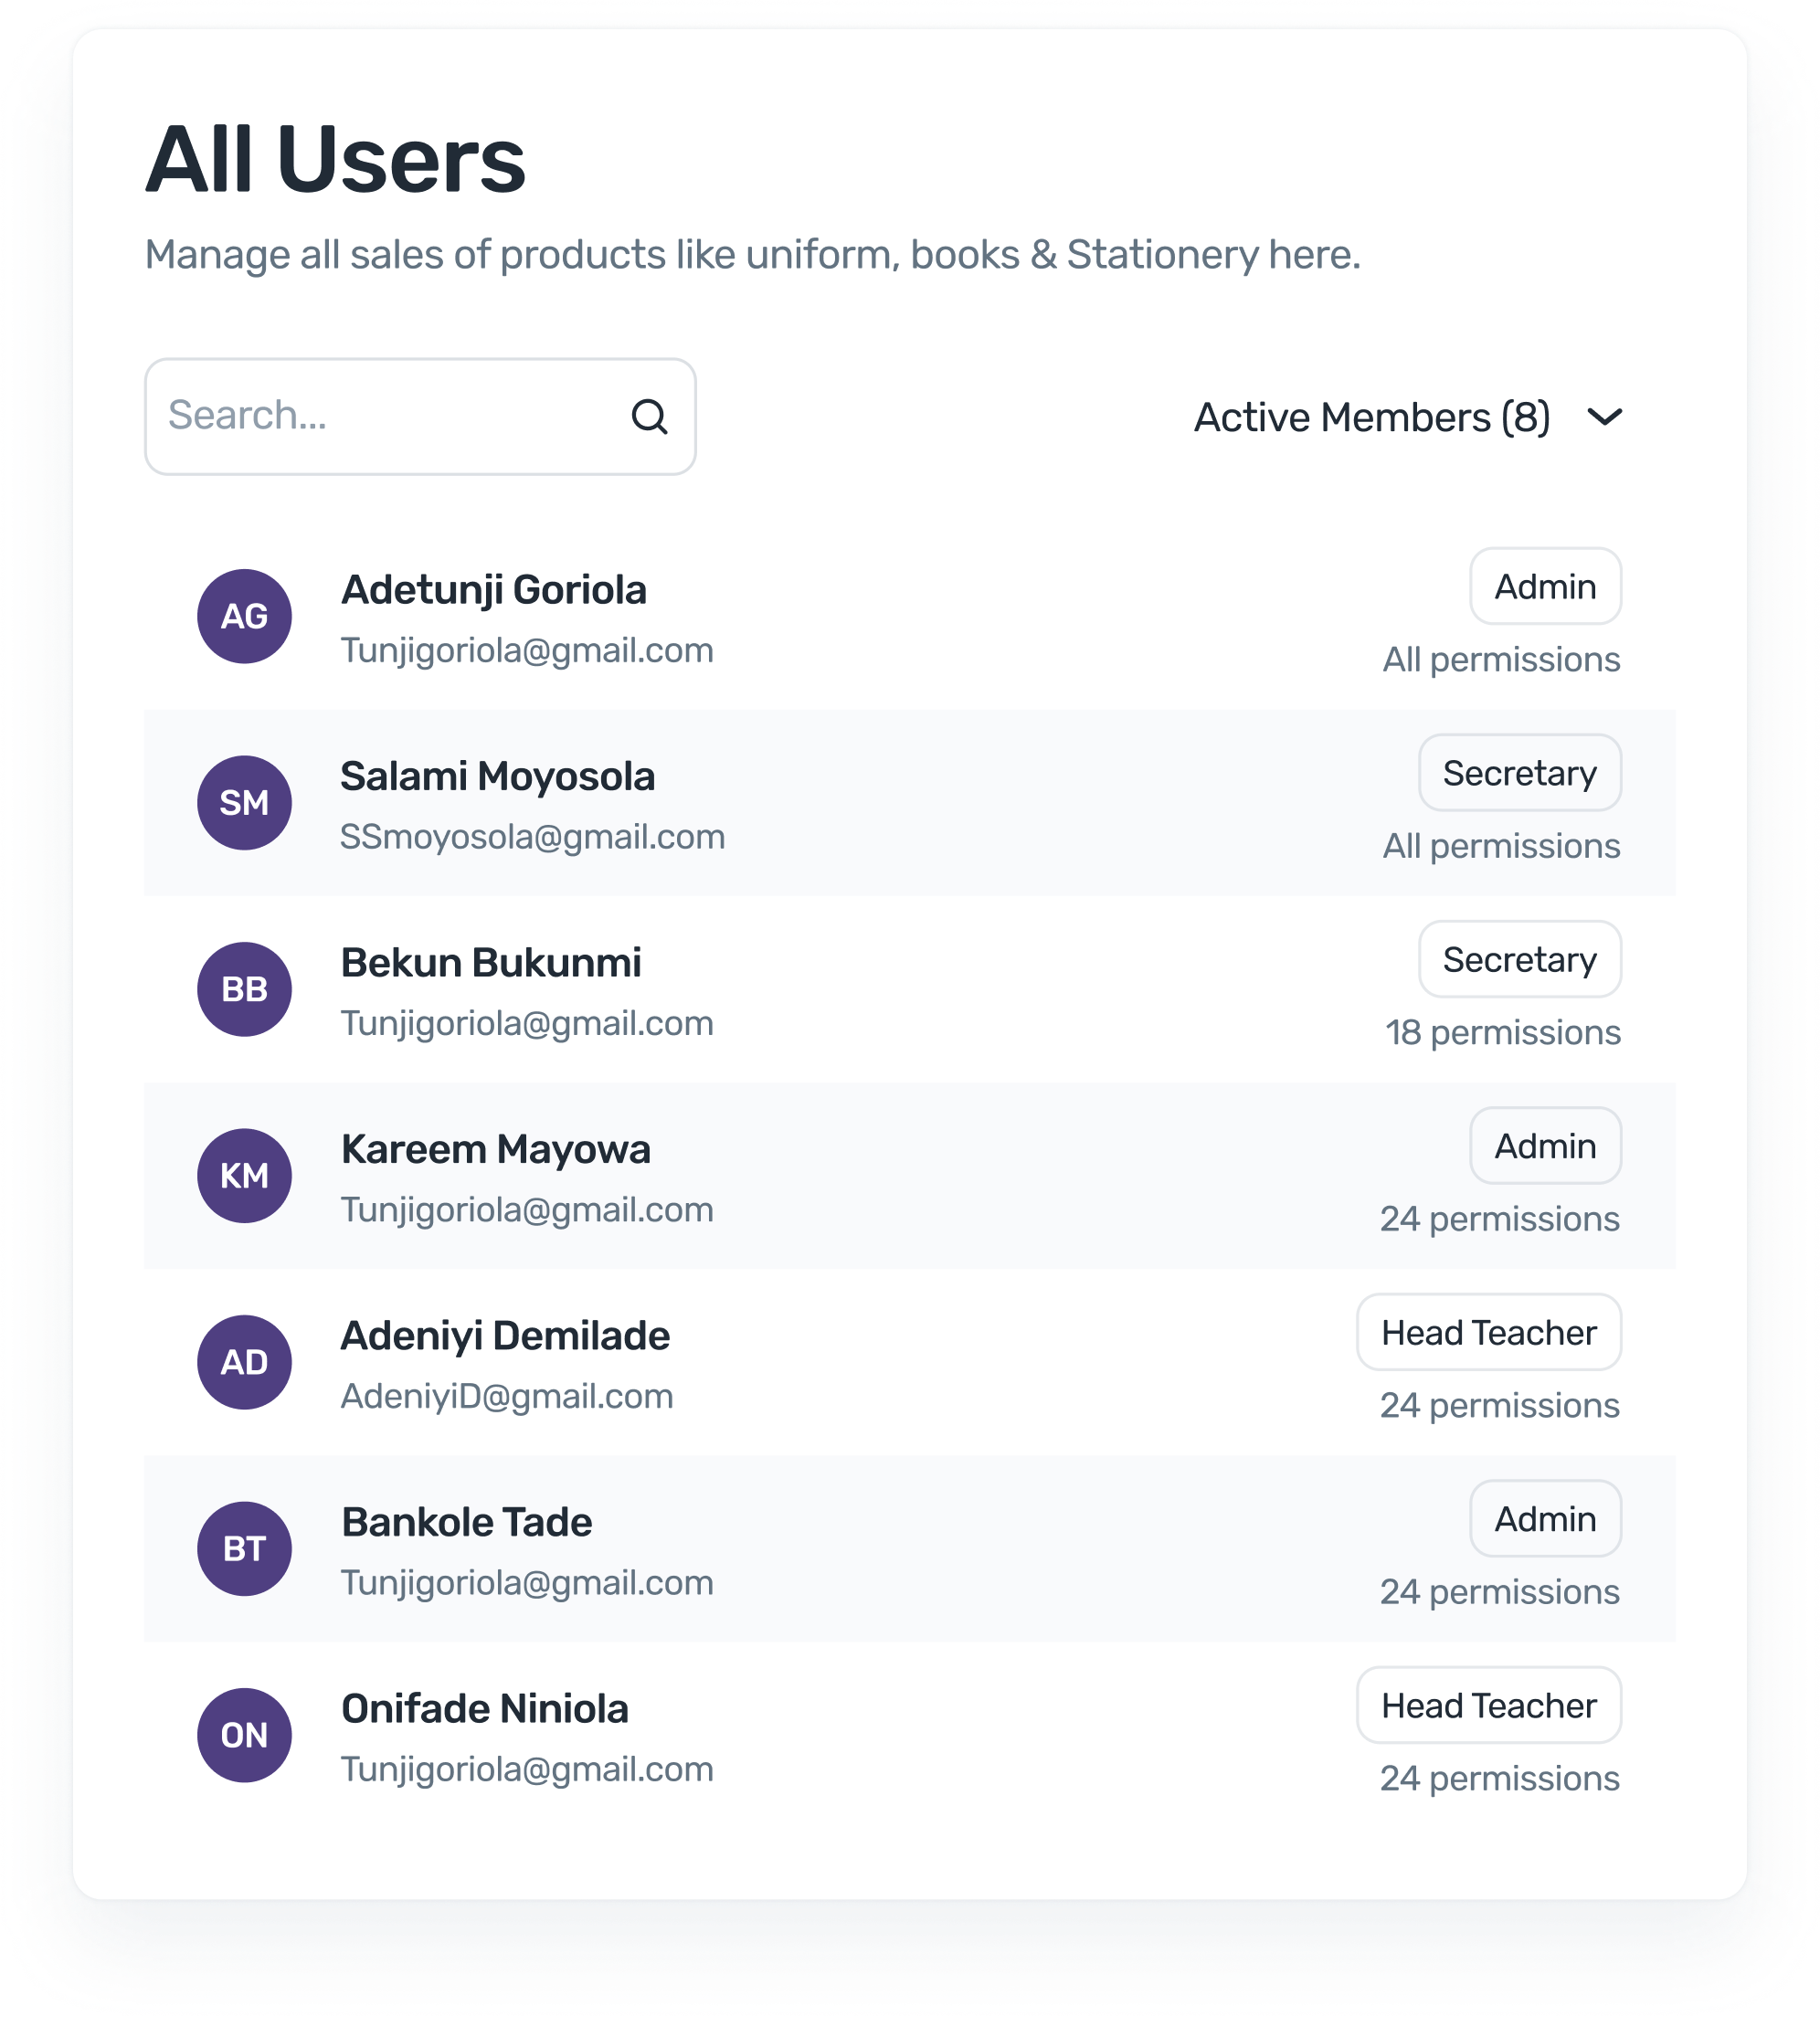Click the Admin badge for Adetunji Goriola
The image size is (1820, 2017).
1545,586
